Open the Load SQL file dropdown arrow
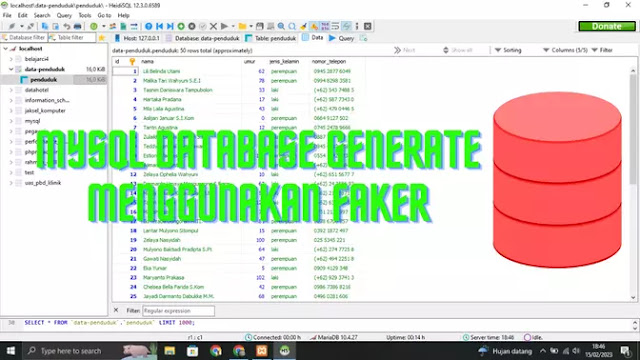 tap(251, 26)
